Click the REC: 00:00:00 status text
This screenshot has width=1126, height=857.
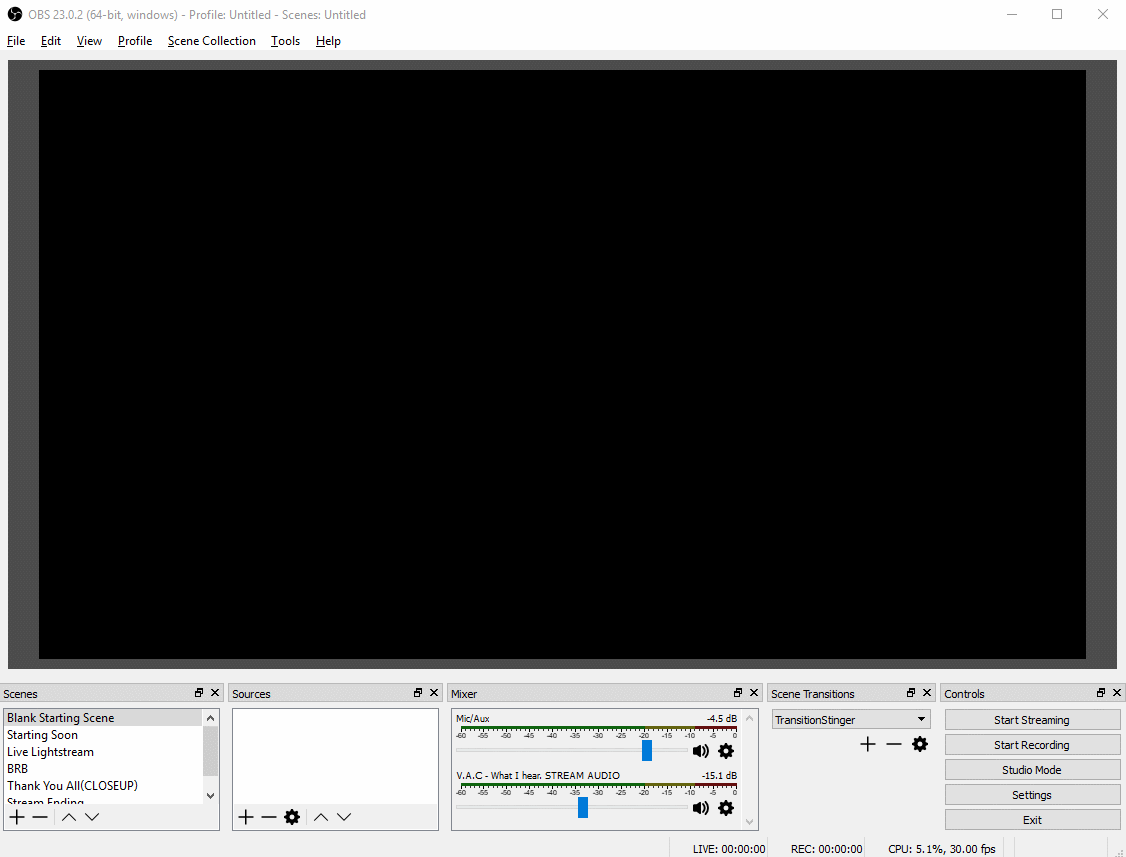(827, 849)
